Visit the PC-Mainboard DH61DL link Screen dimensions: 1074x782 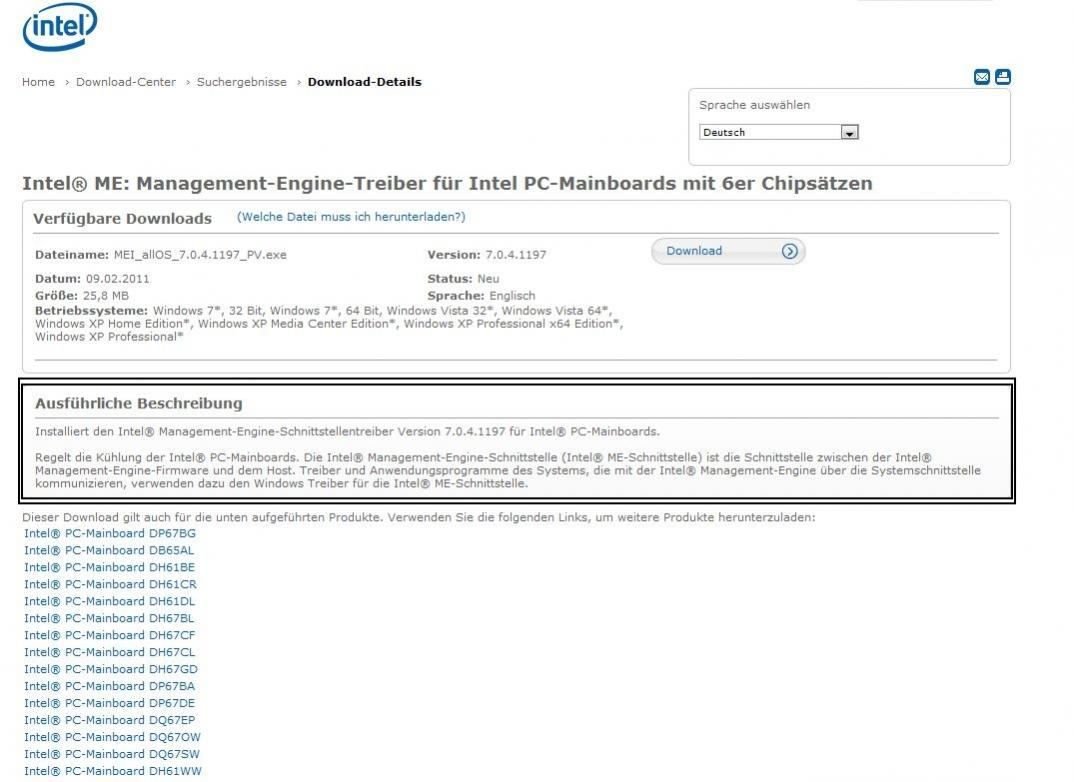tap(110, 601)
